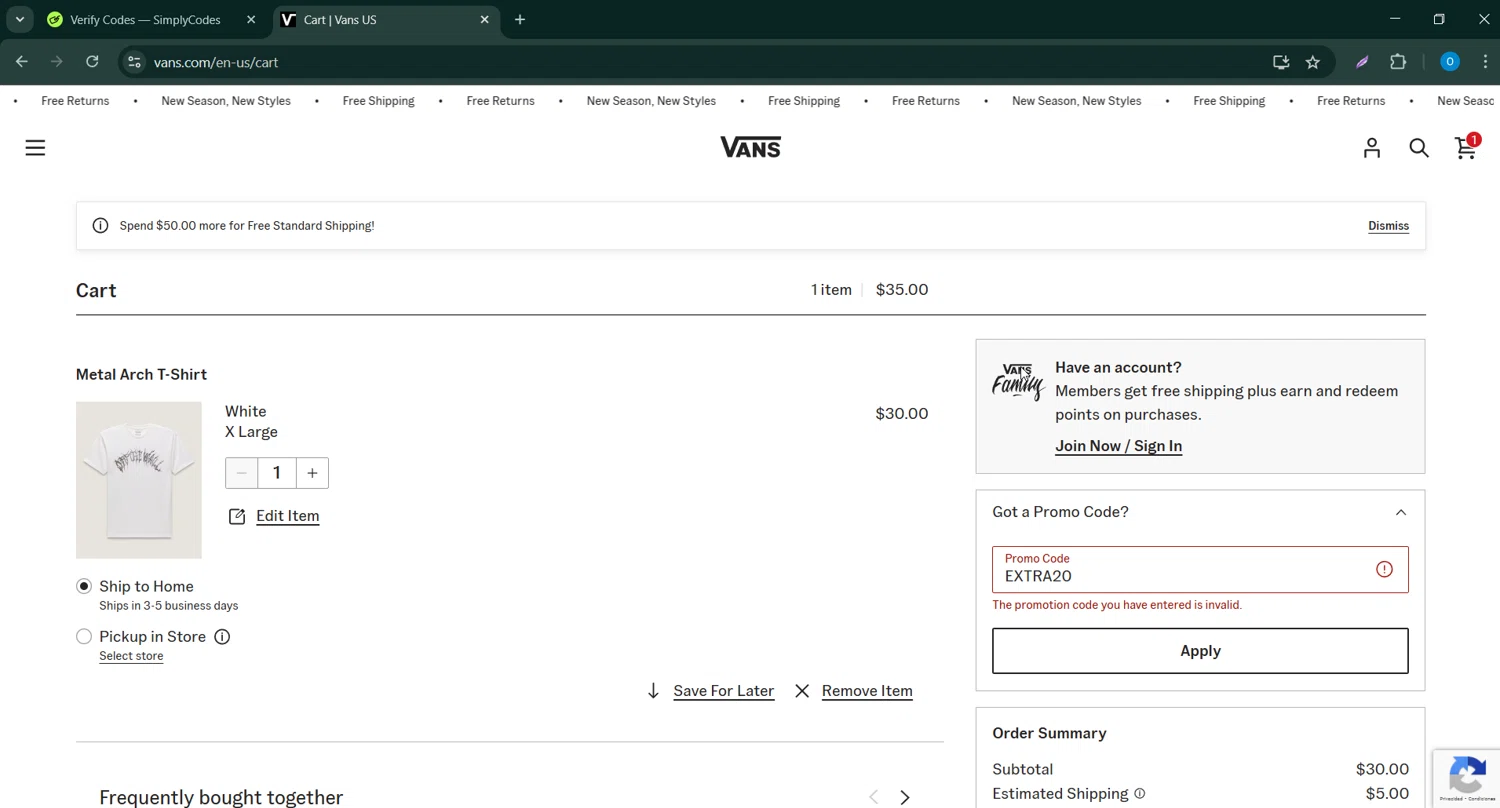Open Join Now / Sign In link

[1118, 446]
